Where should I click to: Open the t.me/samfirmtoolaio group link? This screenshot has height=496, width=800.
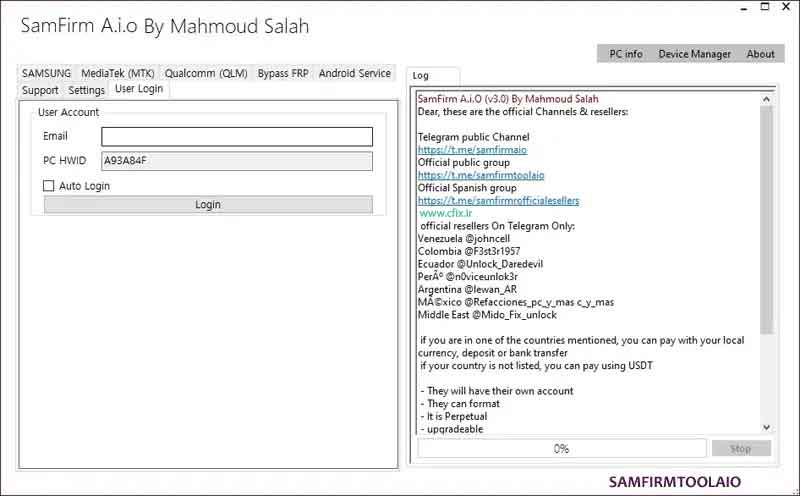click(x=481, y=176)
